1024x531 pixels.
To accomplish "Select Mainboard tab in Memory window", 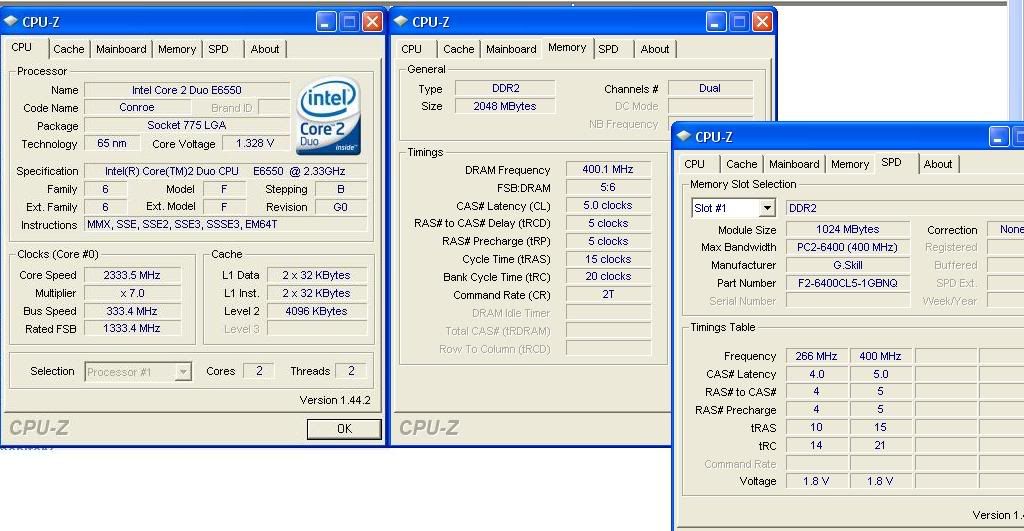I will 511,49.
